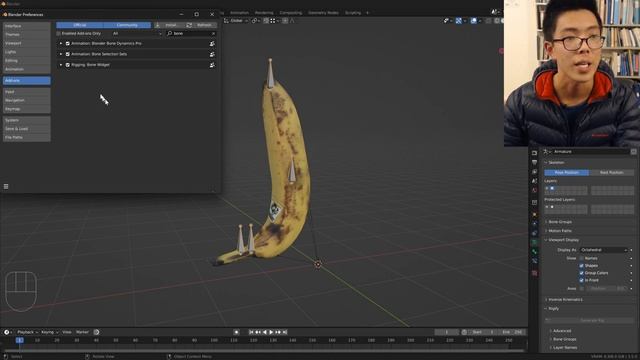This screenshot has height=360, width=640.
Task: Disable the Bone Widget add-on checkbox
Action: coord(68,64)
